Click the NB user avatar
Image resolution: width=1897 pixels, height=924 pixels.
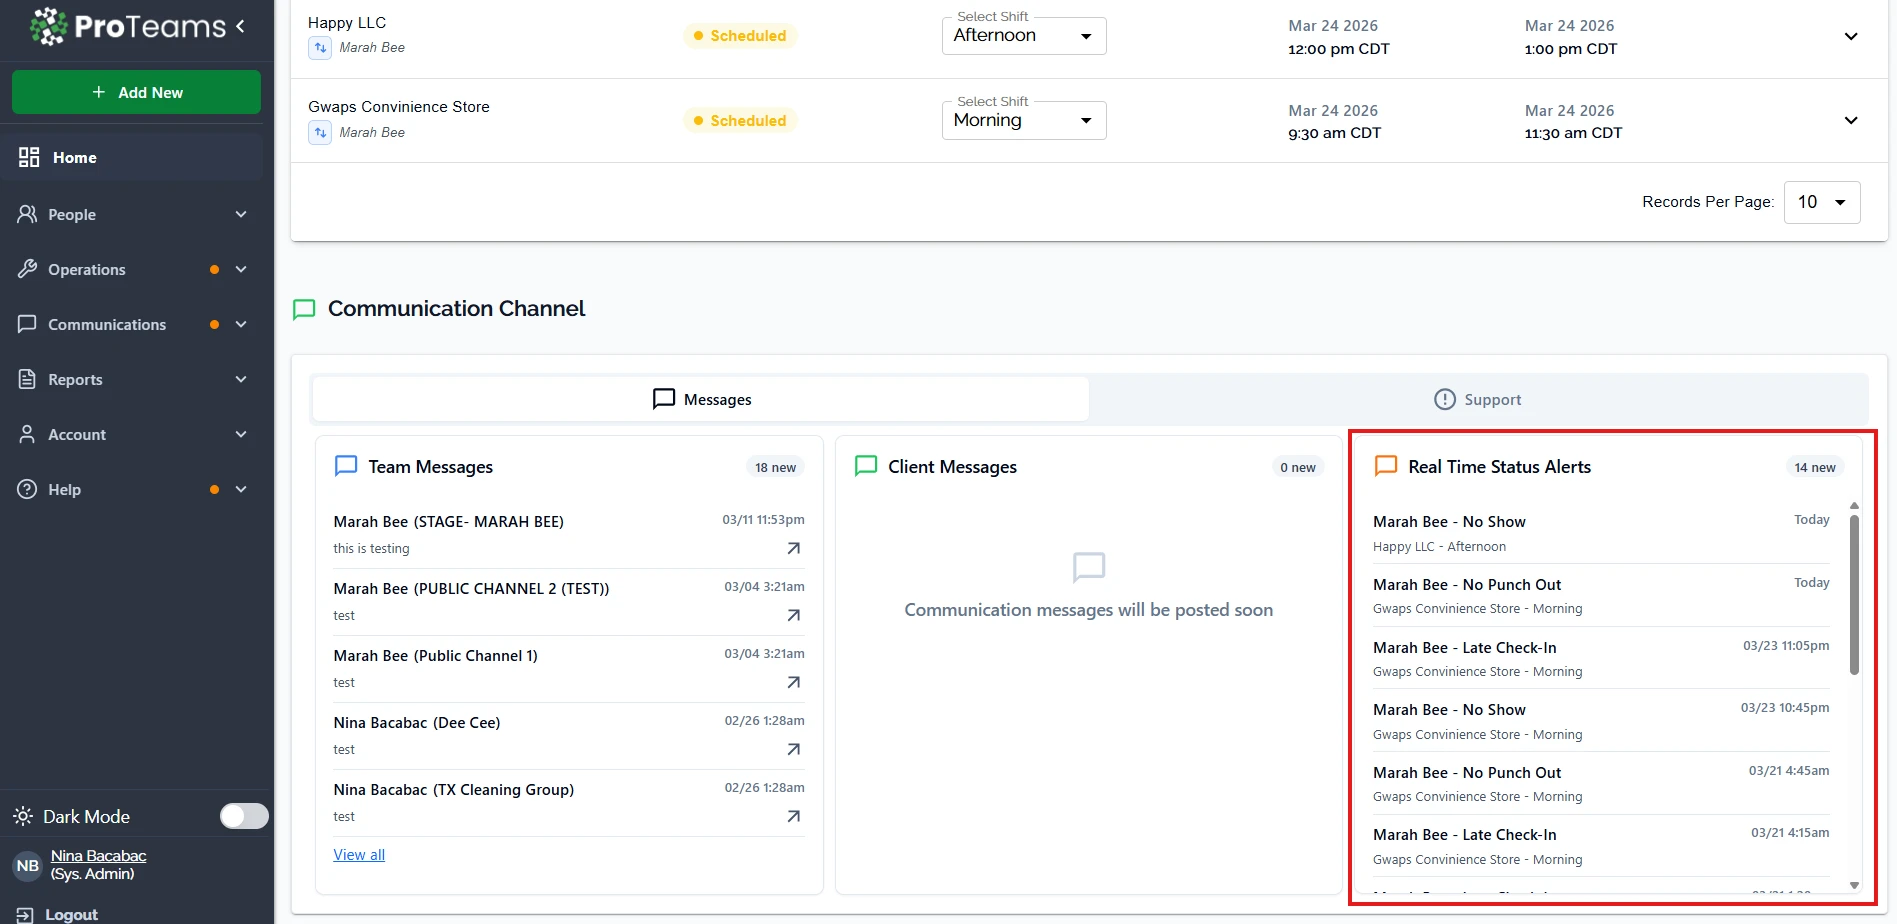click(x=27, y=865)
